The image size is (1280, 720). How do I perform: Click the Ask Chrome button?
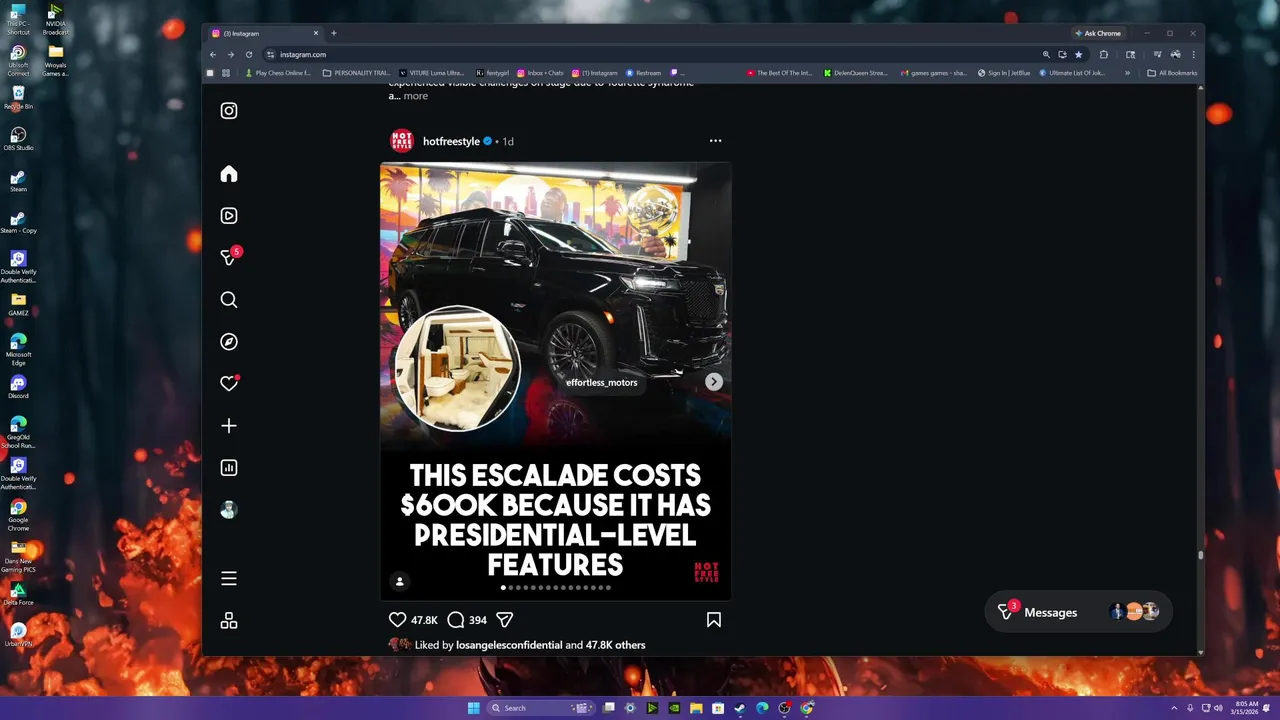[1098, 33]
